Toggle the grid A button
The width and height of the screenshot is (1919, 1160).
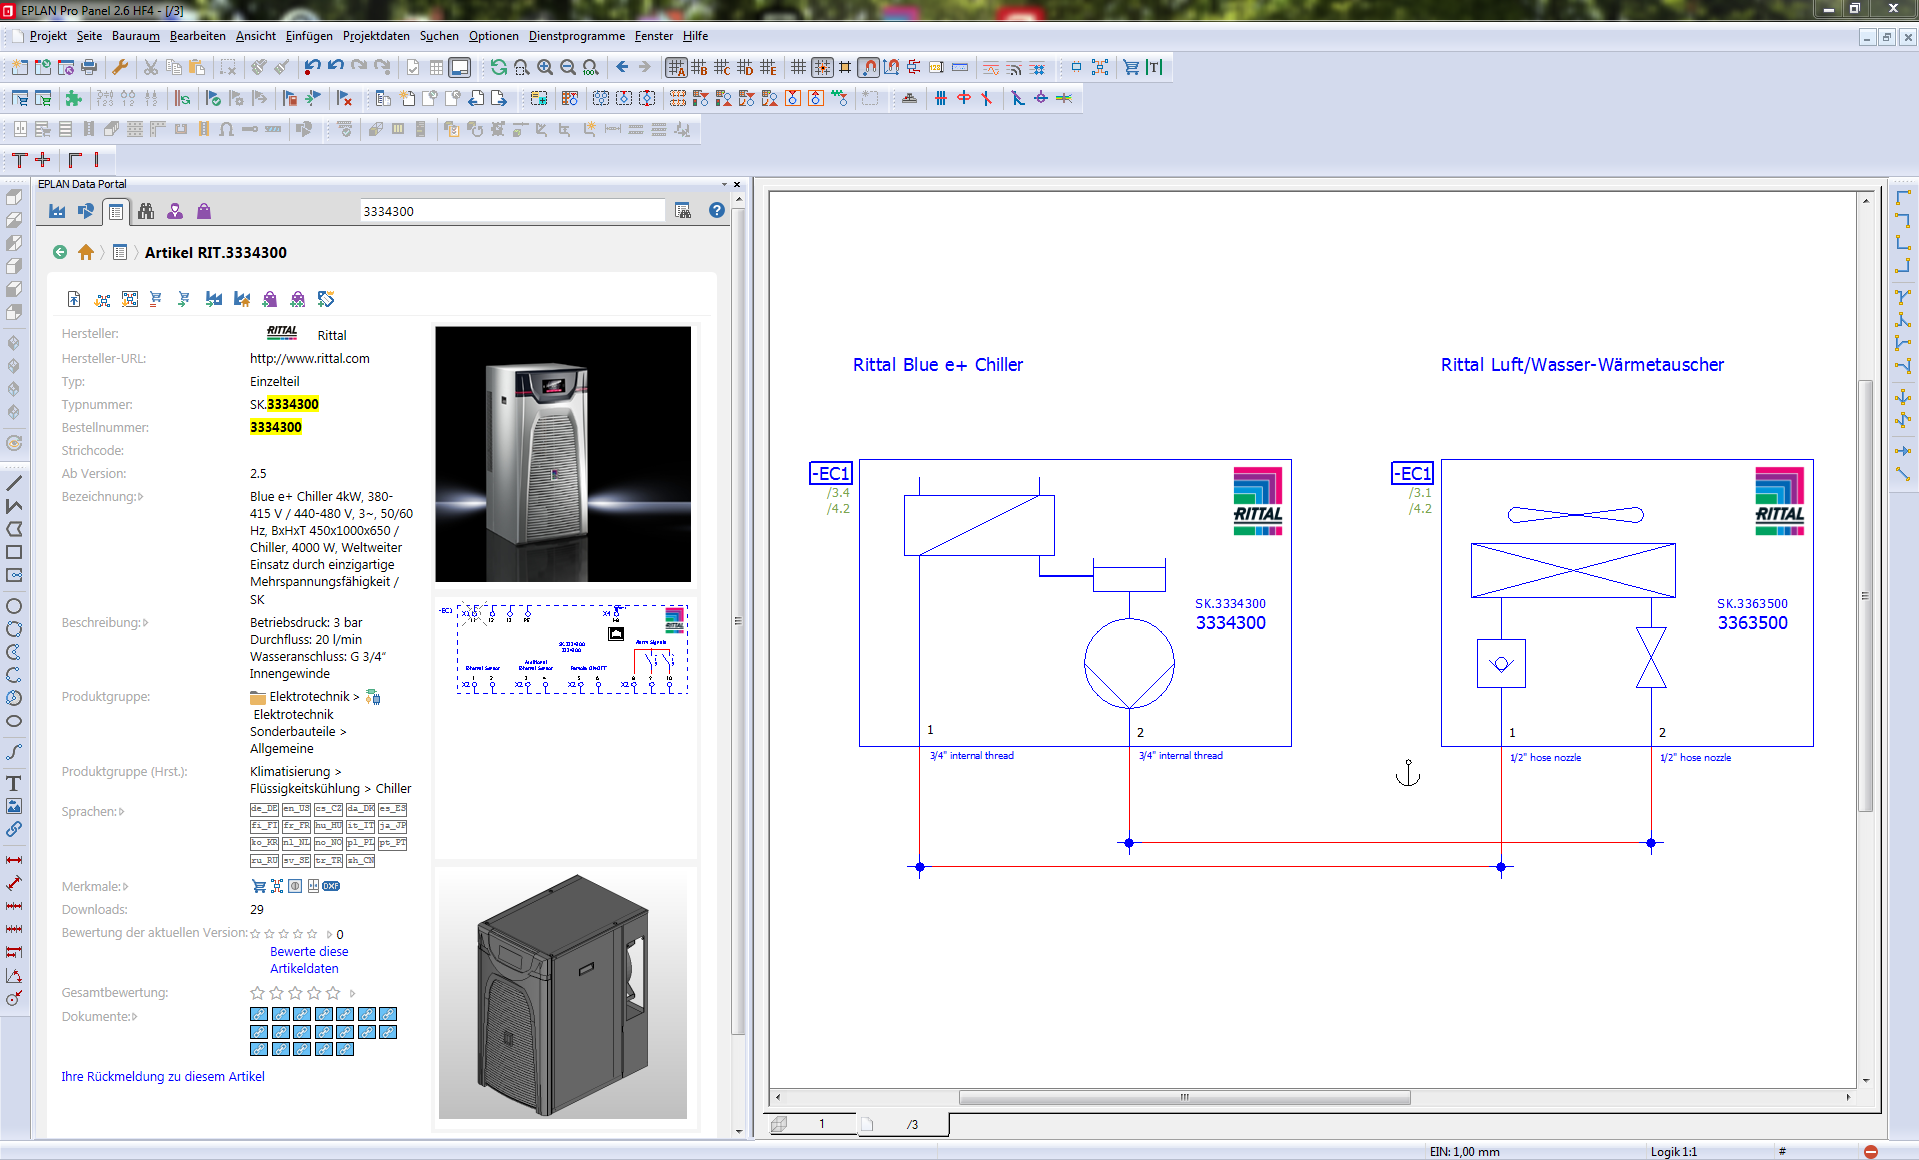(x=676, y=67)
